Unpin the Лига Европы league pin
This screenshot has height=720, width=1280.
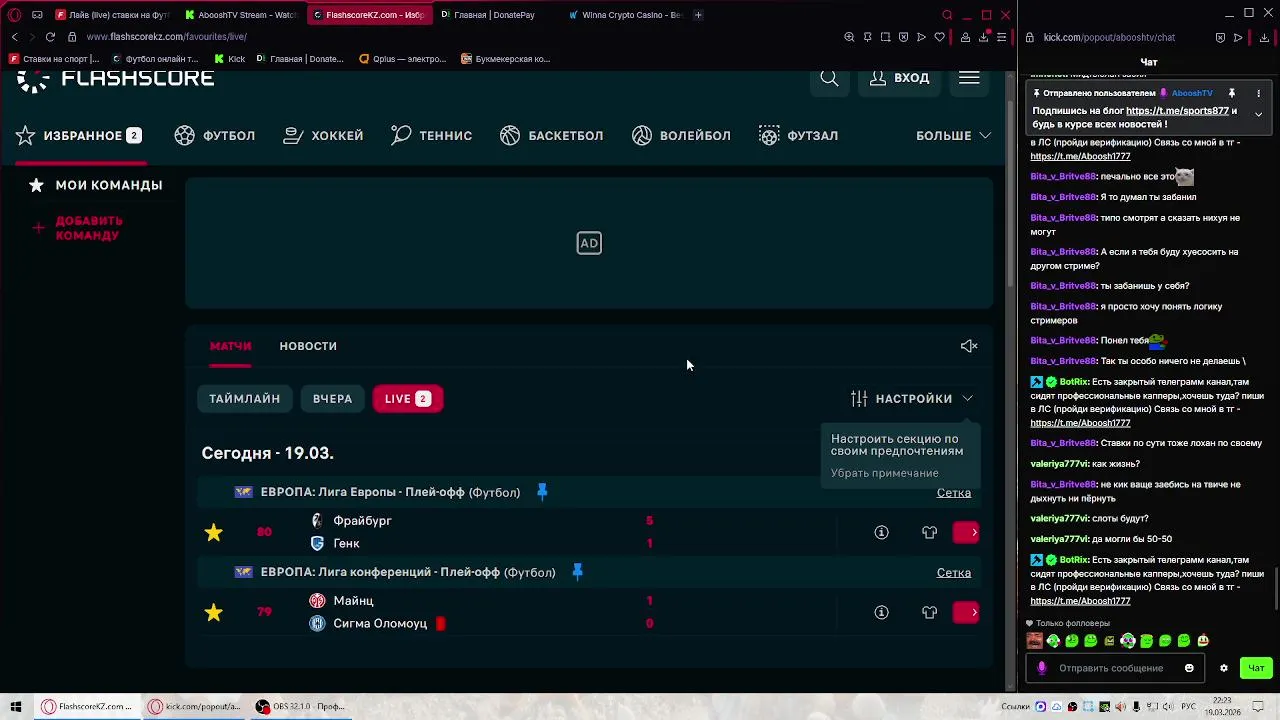542,492
